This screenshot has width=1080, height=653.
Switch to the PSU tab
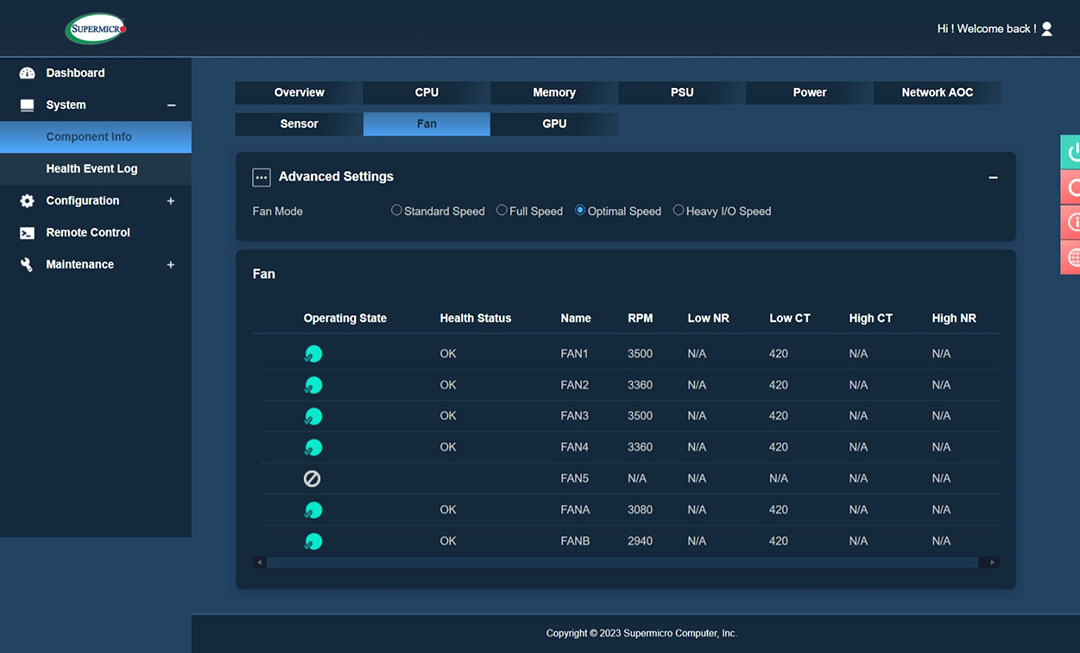coord(682,92)
